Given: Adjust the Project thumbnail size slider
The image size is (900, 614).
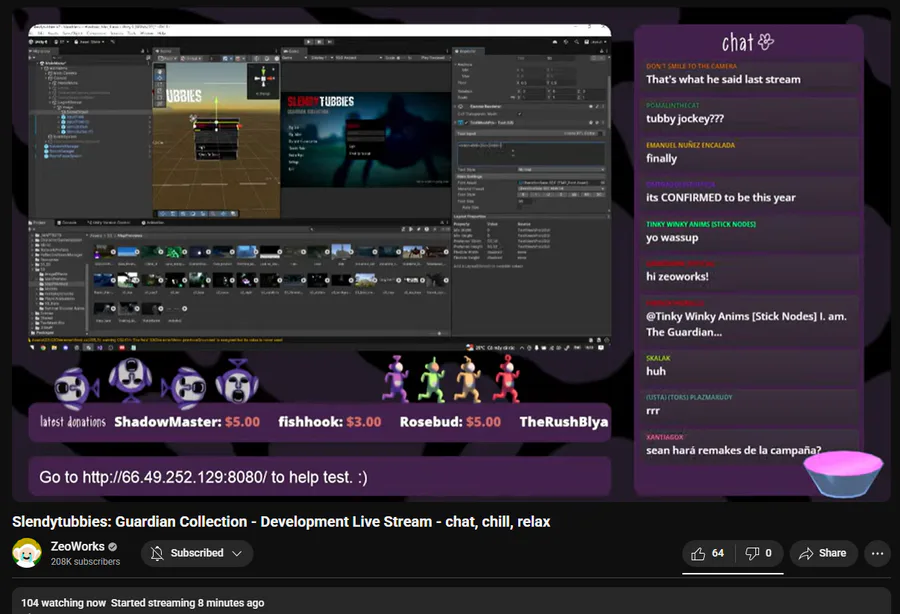Looking at the screenshot, I should (439, 333).
